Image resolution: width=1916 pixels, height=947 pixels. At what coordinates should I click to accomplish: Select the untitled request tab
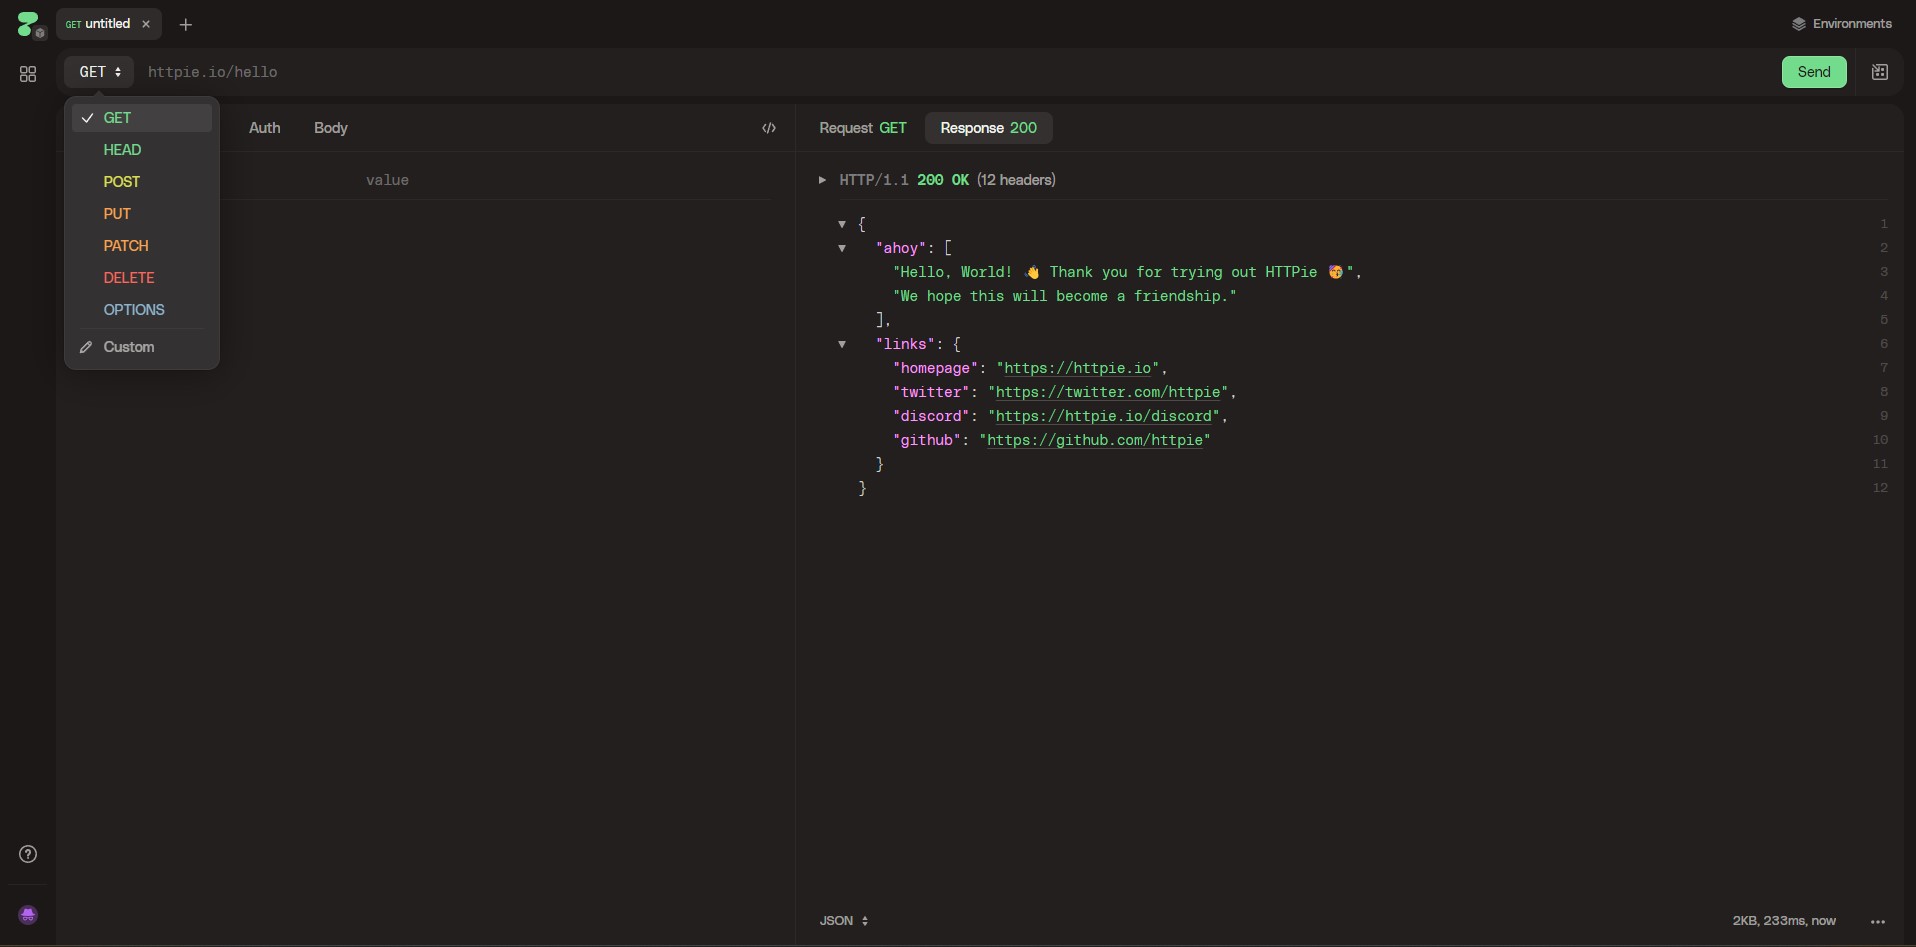108,24
